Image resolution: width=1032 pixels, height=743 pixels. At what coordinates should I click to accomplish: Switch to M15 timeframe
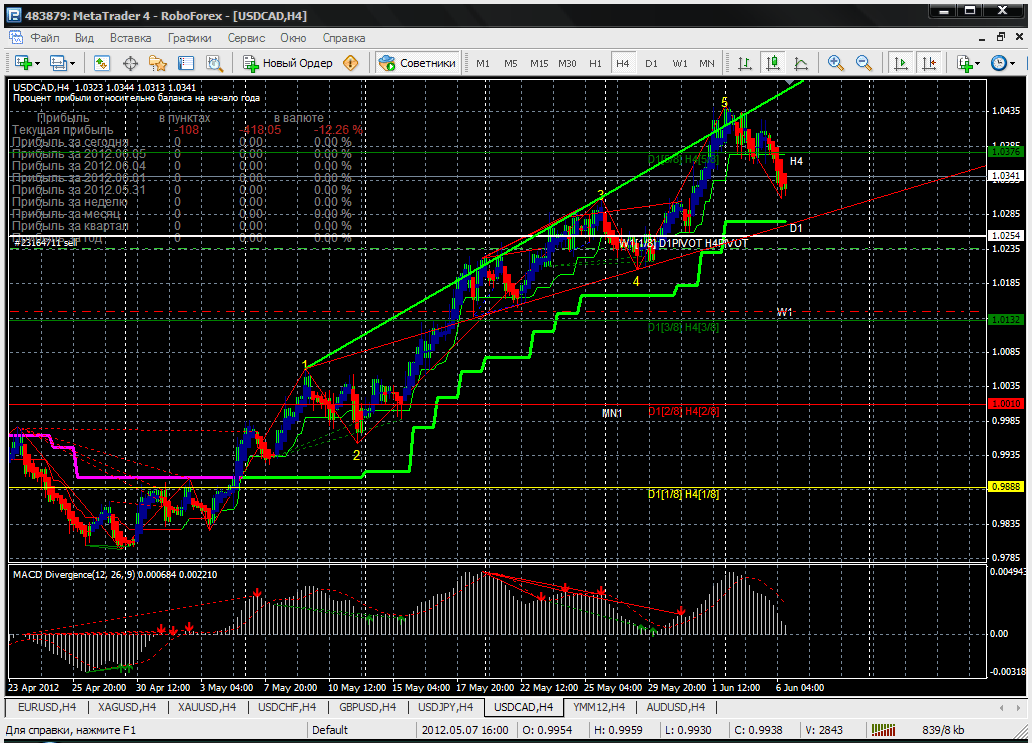pyautogui.click(x=539, y=63)
